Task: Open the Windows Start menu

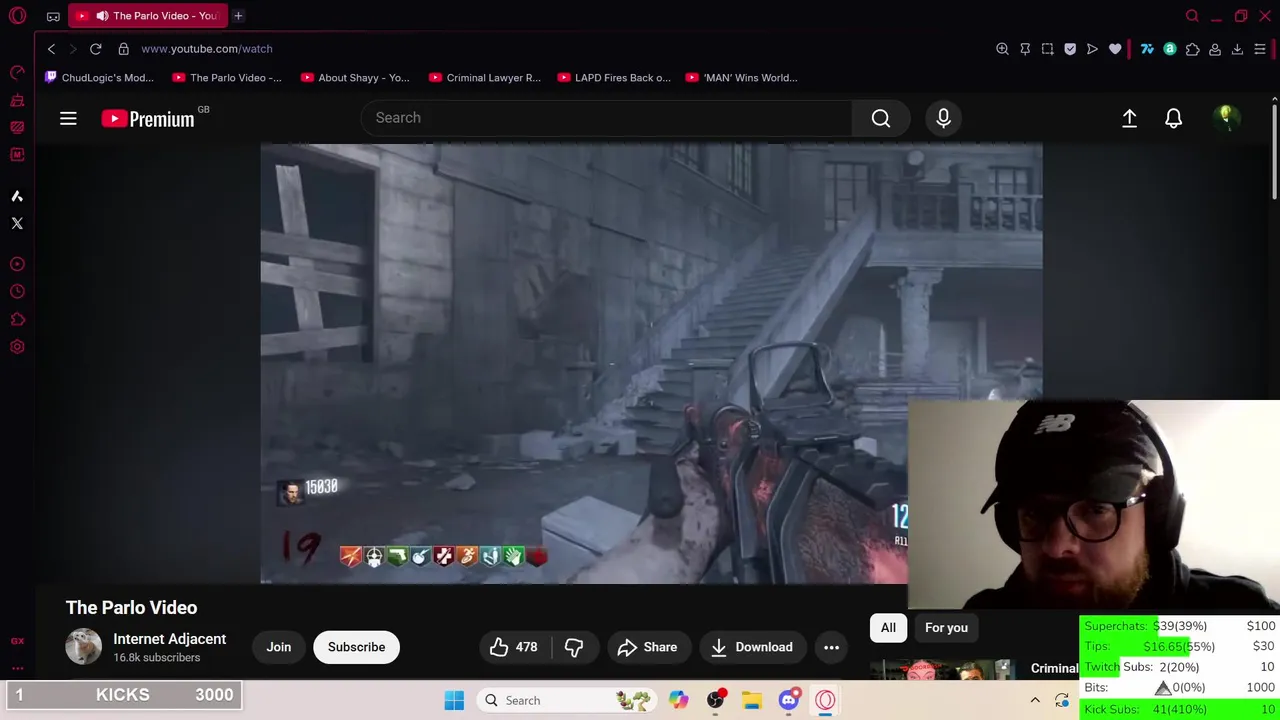Action: tap(454, 700)
